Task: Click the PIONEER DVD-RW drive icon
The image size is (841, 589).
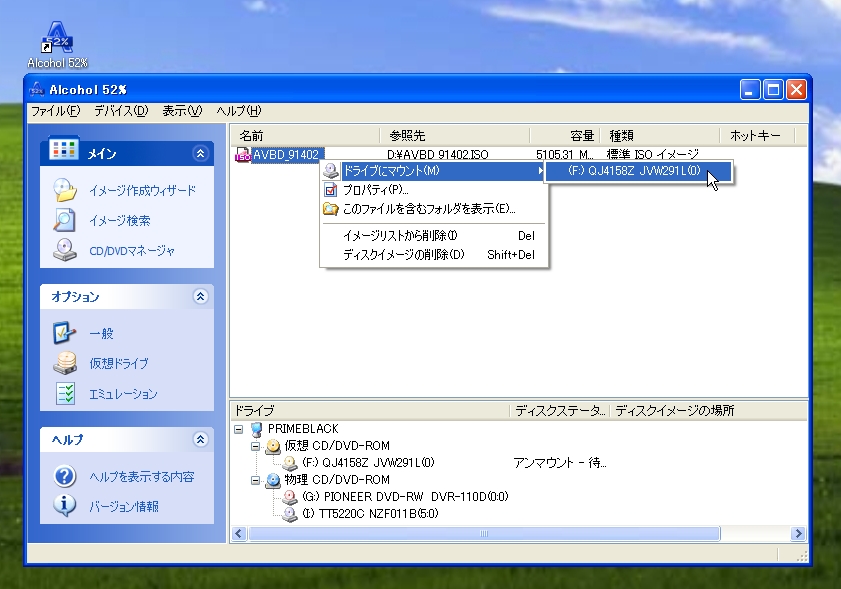Action: click(290, 497)
